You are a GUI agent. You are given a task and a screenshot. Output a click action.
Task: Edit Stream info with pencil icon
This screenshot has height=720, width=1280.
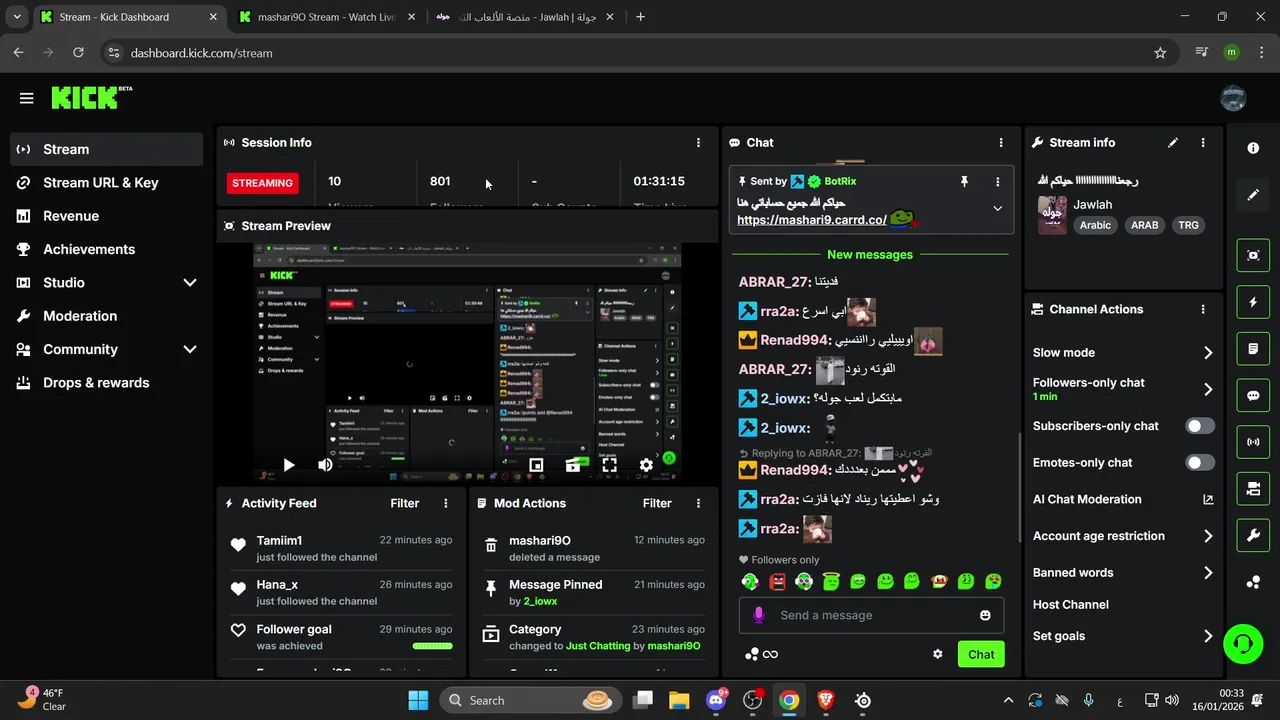click(x=1173, y=143)
